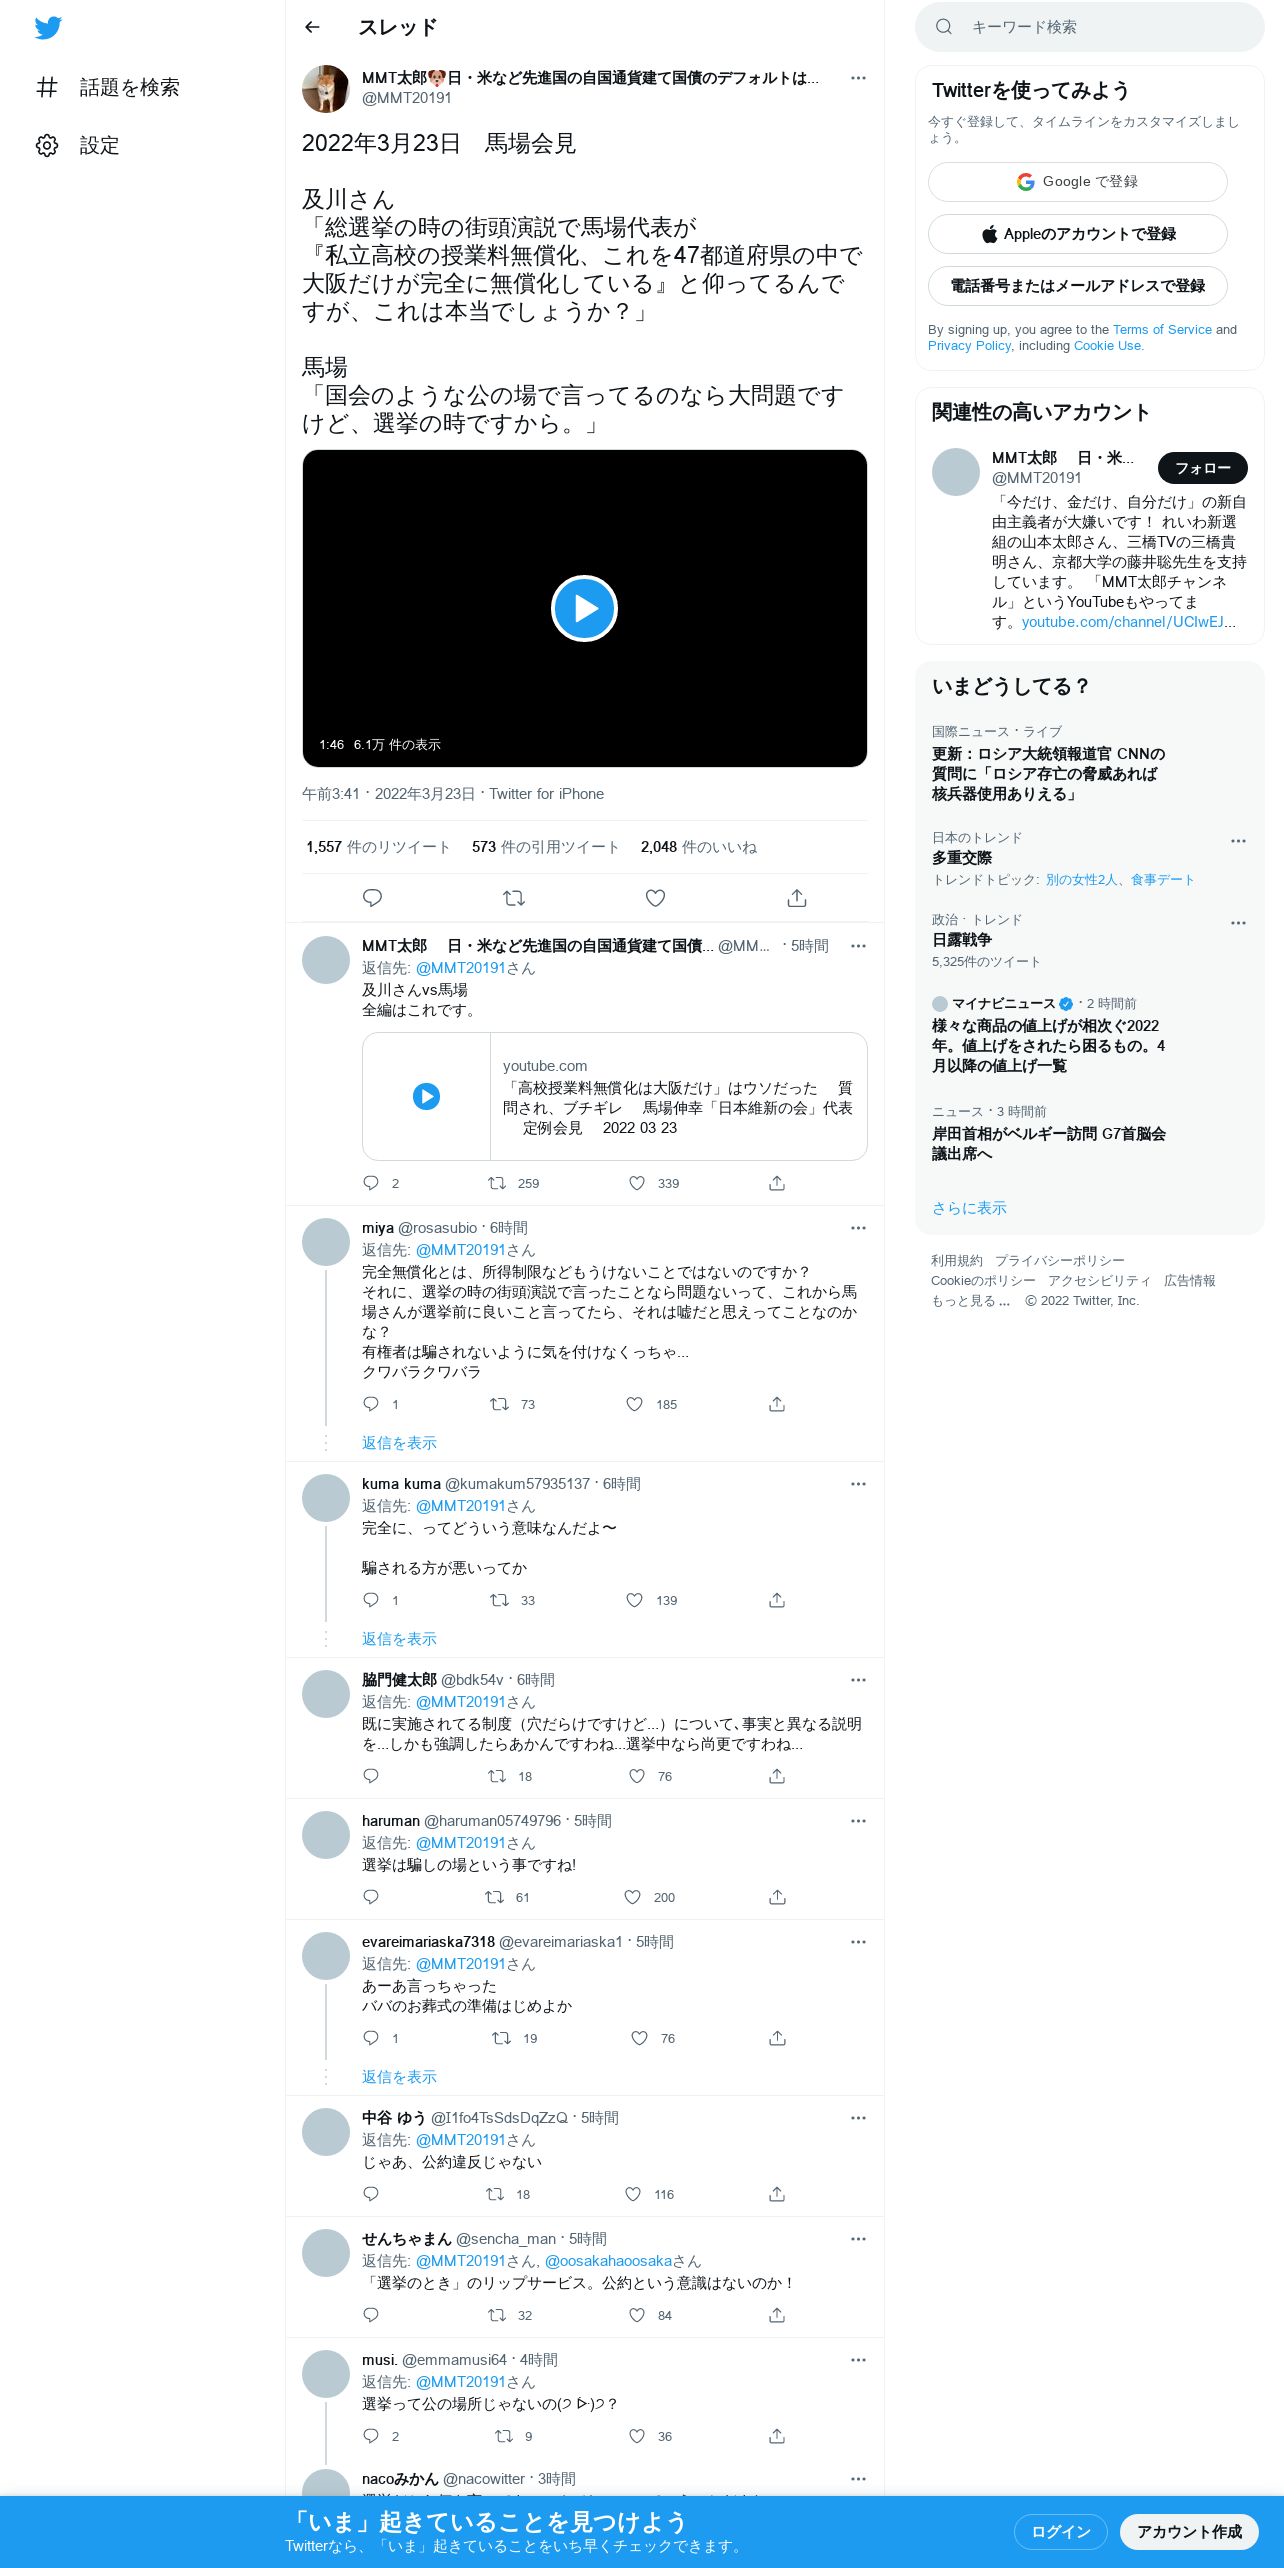This screenshot has height=2568, width=1284.
Task: Play the embedded video
Action: pos(584,608)
